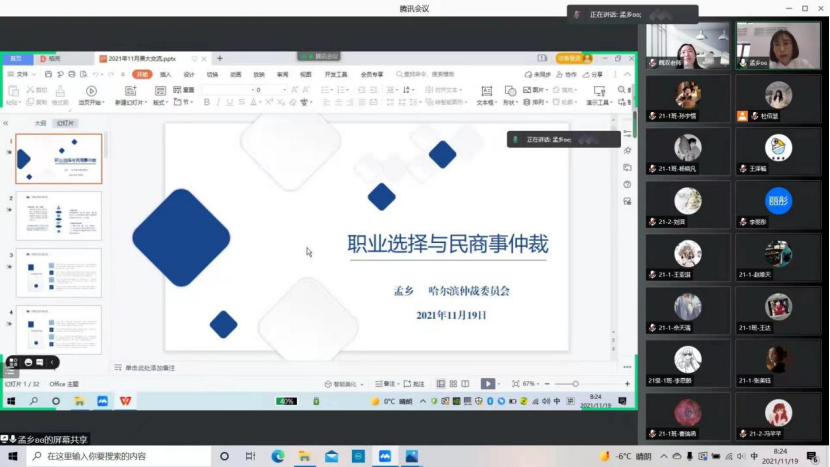Open the 文件 file menu dropdown
Image resolution: width=830 pixels, height=467 pixels.
(x=22, y=74)
